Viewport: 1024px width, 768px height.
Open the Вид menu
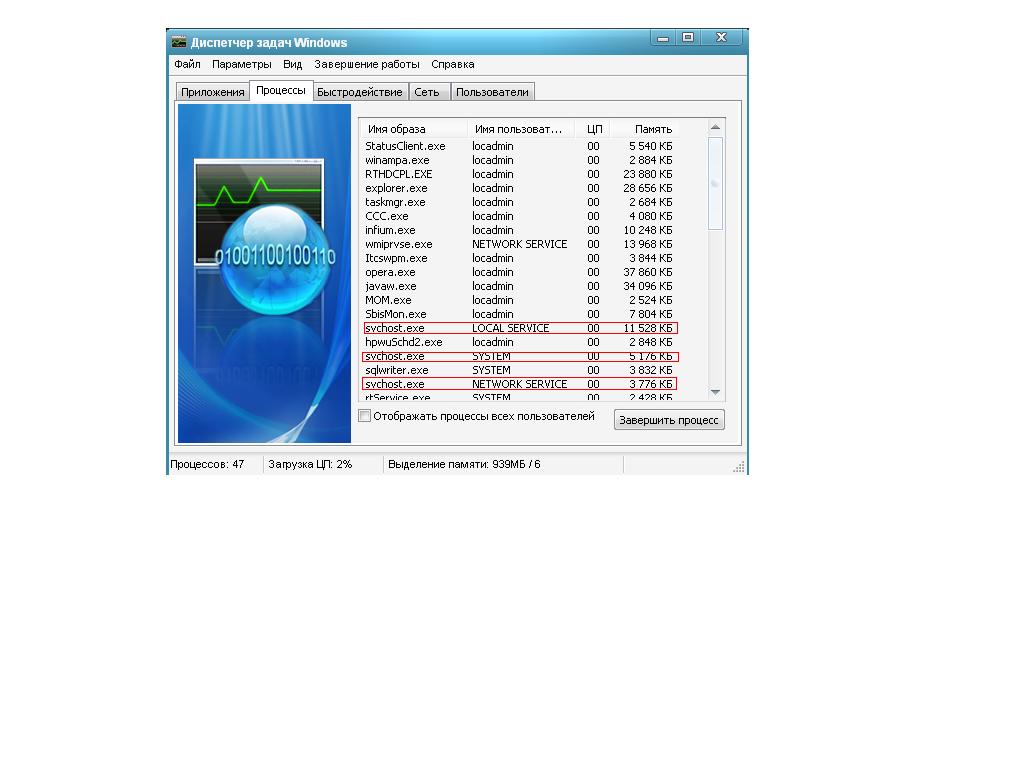[293, 64]
